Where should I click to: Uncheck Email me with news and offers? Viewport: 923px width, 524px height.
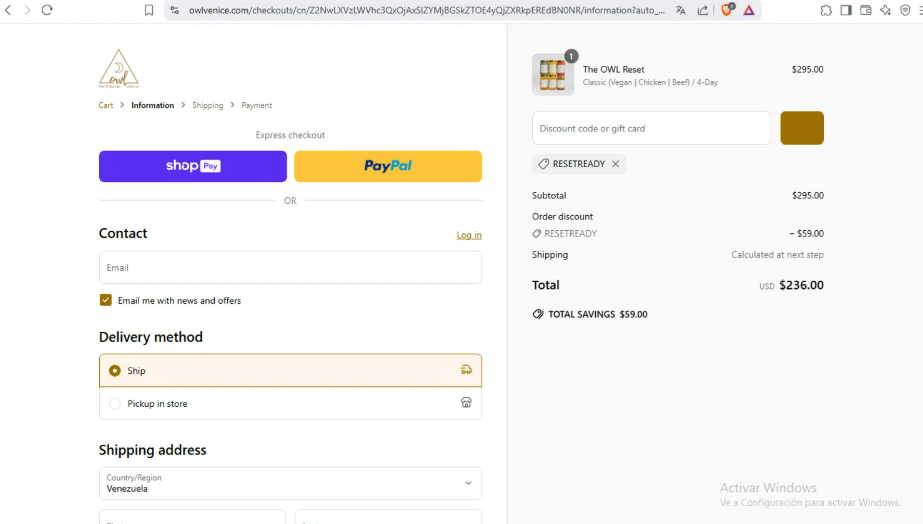point(105,300)
